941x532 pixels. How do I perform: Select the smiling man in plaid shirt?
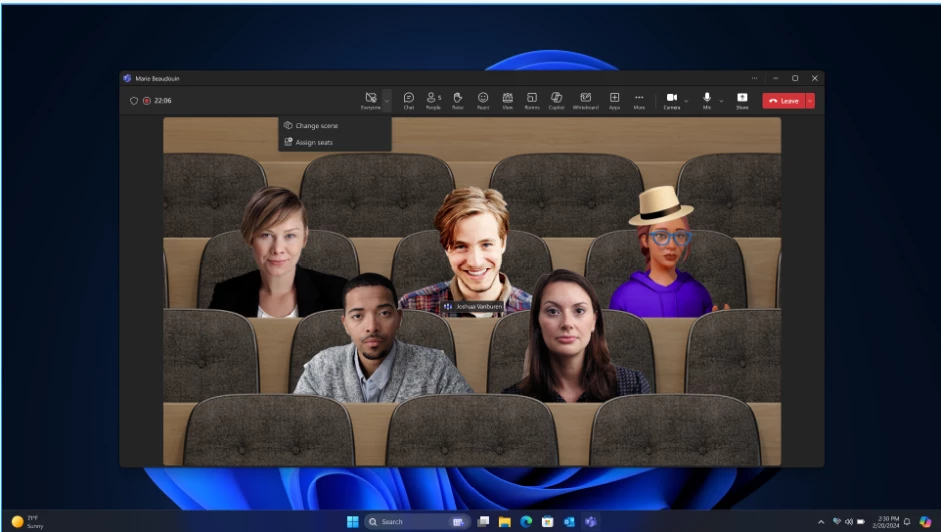point(474,249)
